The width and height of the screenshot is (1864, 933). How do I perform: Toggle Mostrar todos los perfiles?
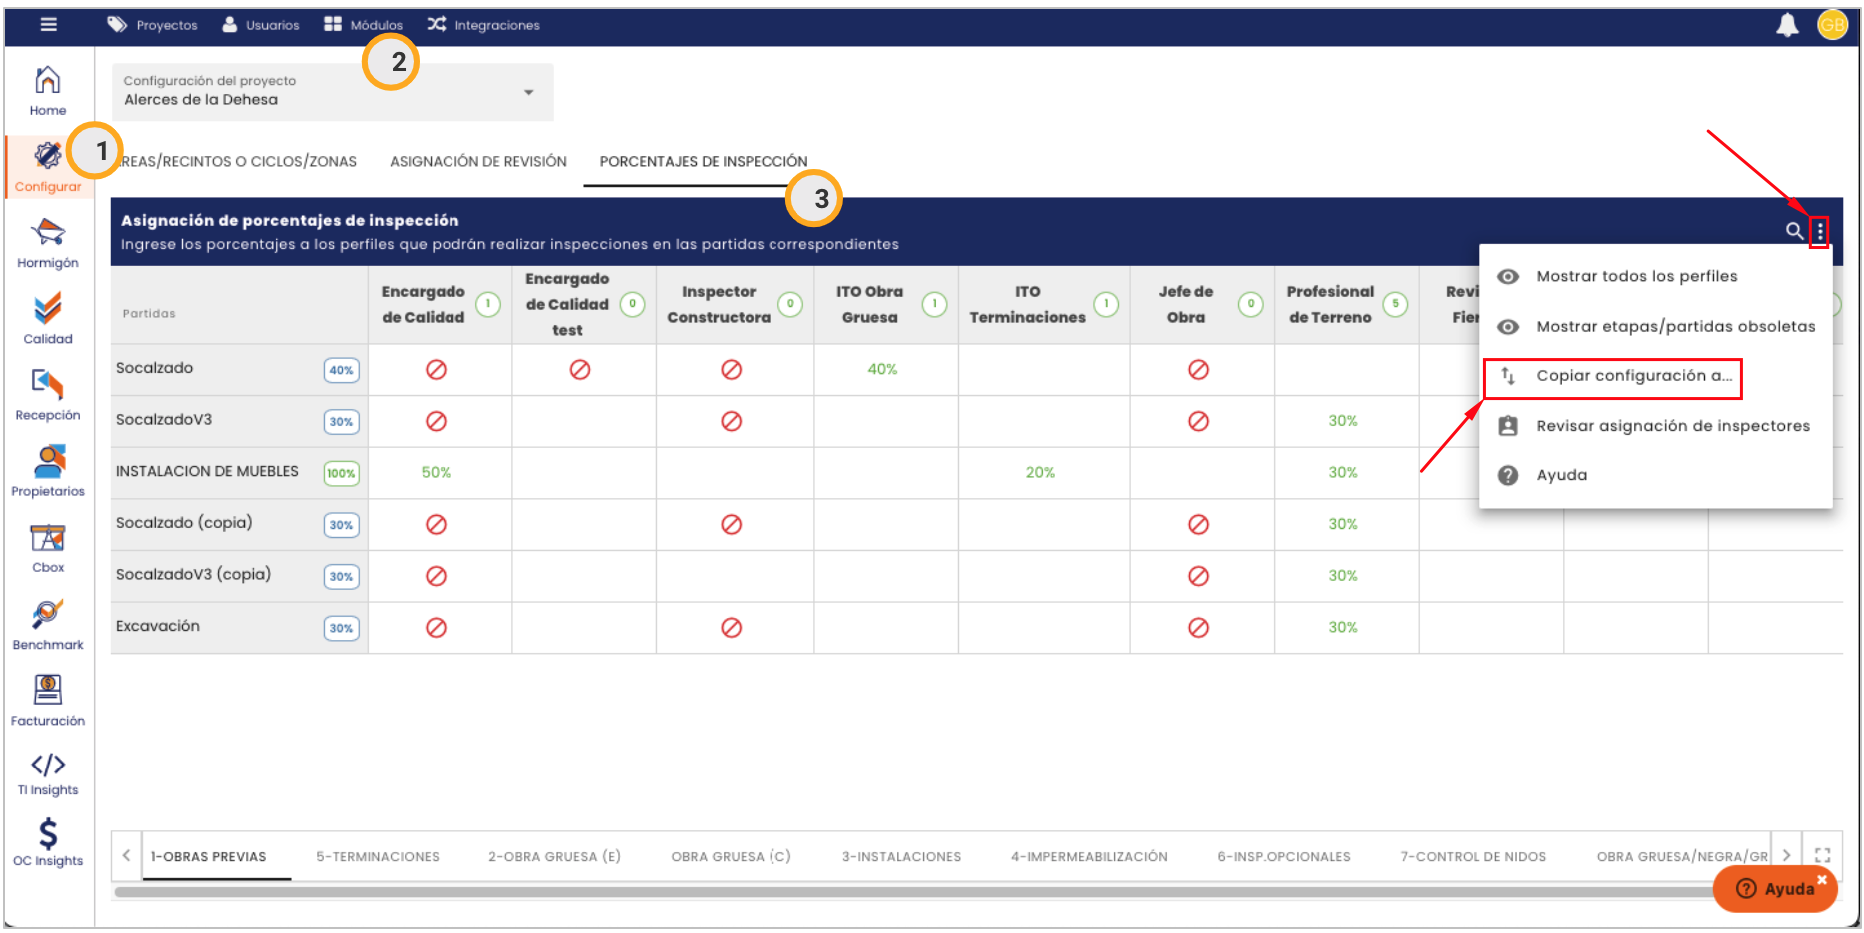[1636, 277]
